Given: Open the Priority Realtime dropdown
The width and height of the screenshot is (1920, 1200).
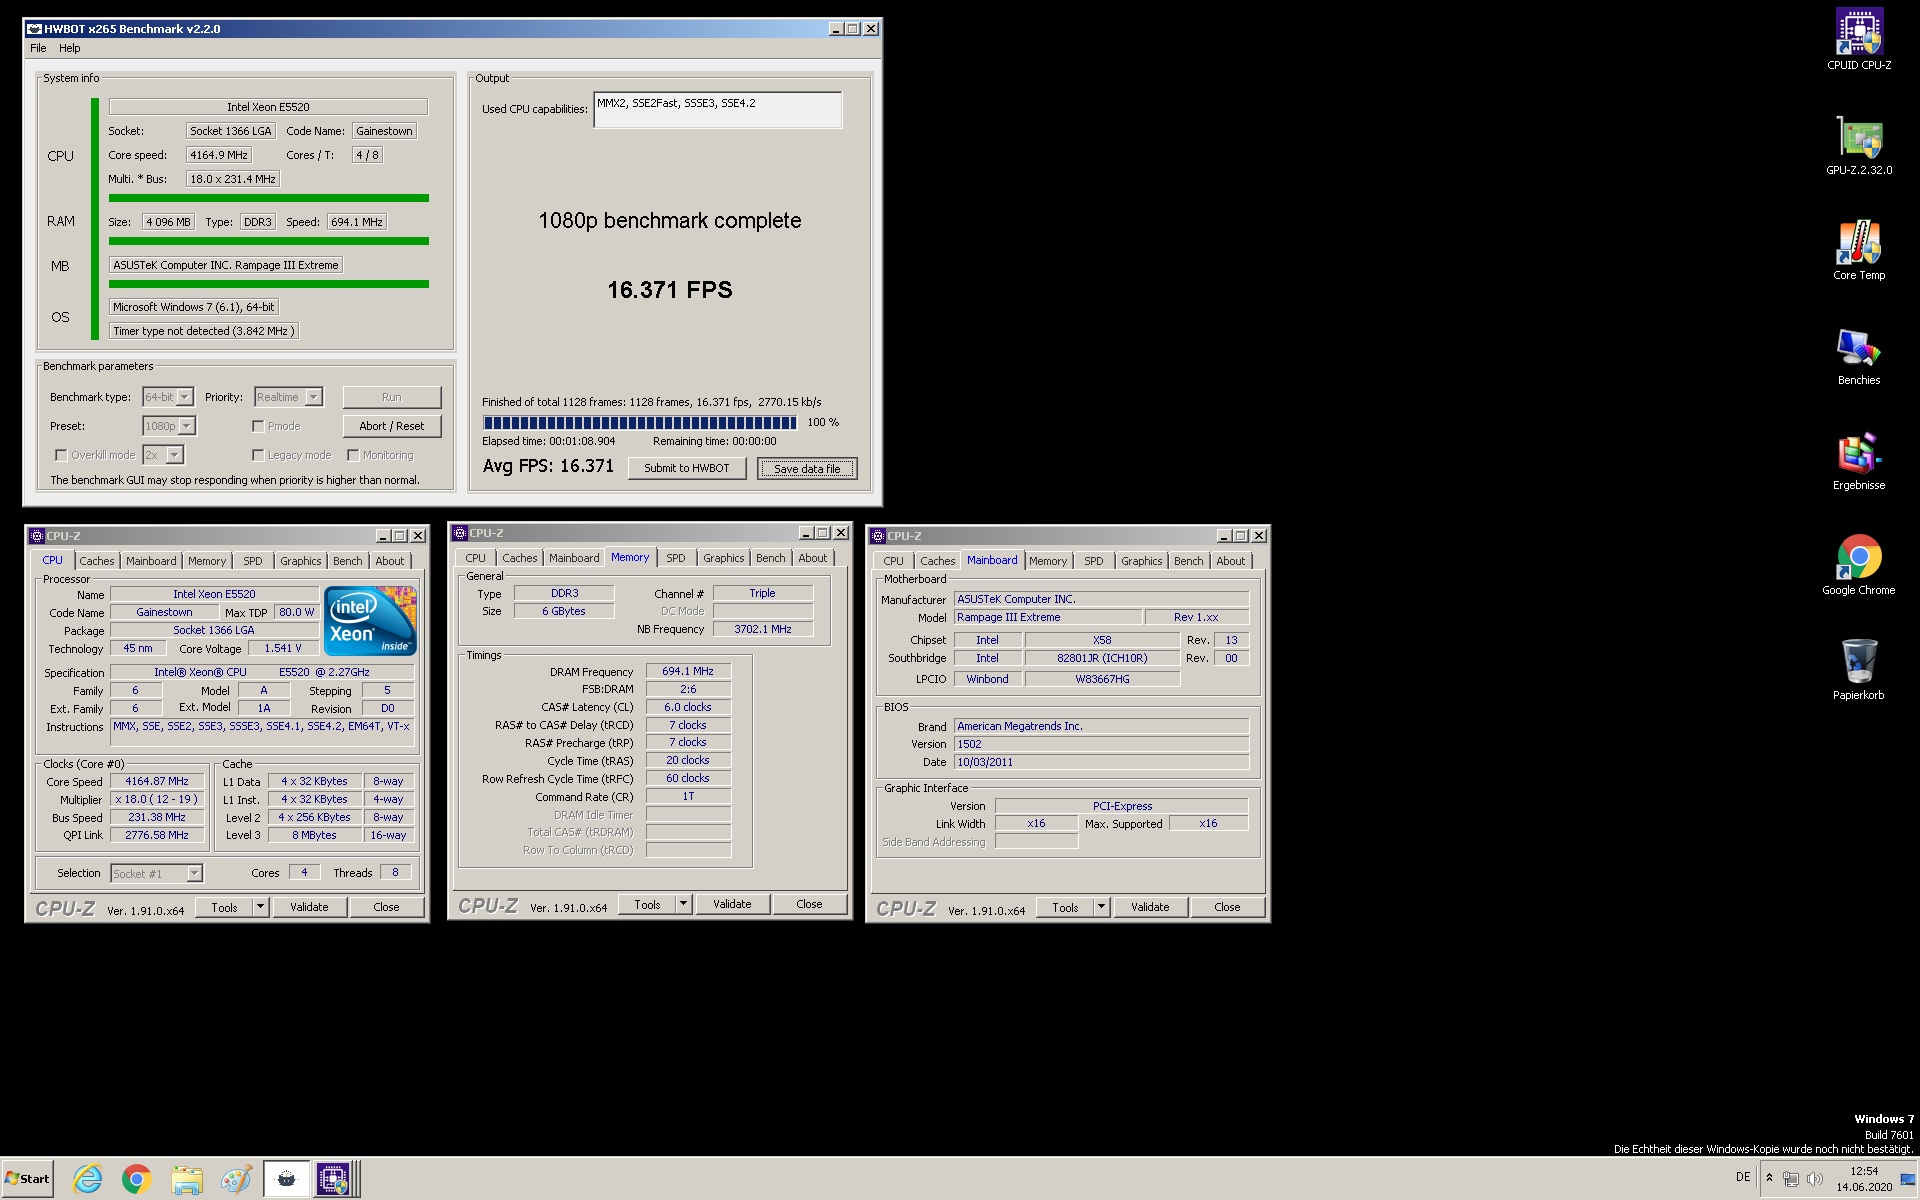Looking at the screenshot, I should click(x=314, y=397).
